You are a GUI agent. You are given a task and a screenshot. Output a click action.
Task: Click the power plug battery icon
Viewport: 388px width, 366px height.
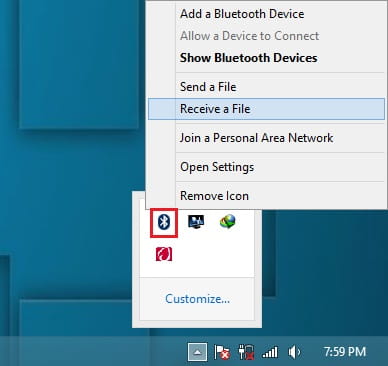tap(246, 352)
